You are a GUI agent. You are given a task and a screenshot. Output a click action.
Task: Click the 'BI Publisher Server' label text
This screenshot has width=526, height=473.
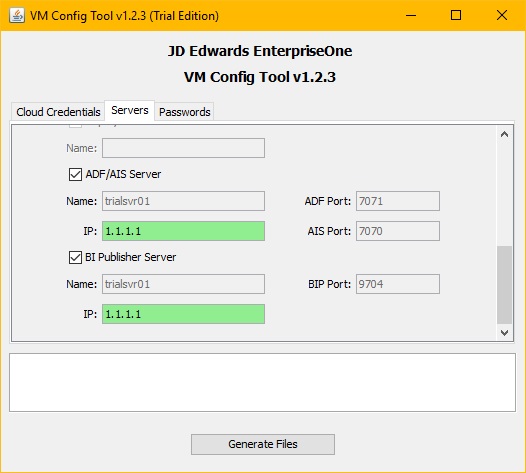tap(130, 257)
